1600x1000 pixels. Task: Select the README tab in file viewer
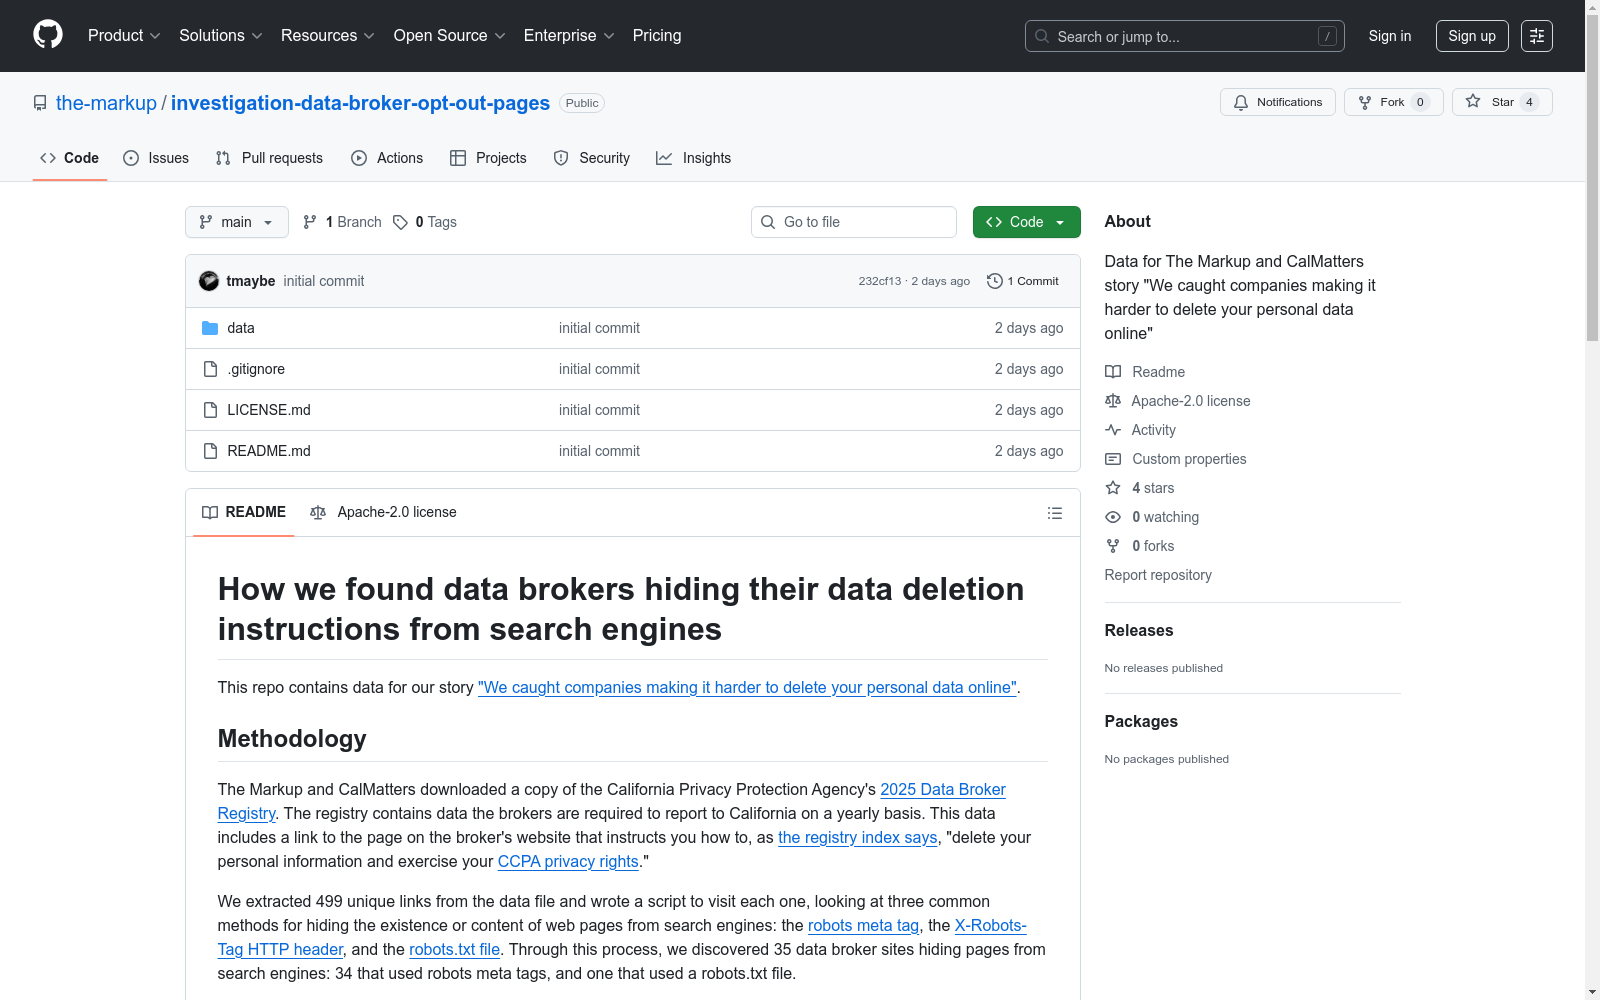(244, 512)
